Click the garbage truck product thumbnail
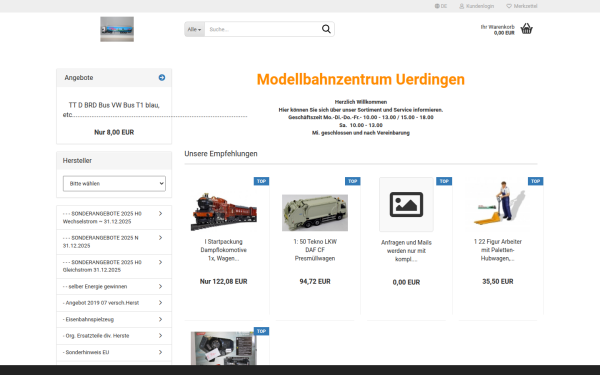This screenshot has width=600, height=375. click(x=315, y=213)
